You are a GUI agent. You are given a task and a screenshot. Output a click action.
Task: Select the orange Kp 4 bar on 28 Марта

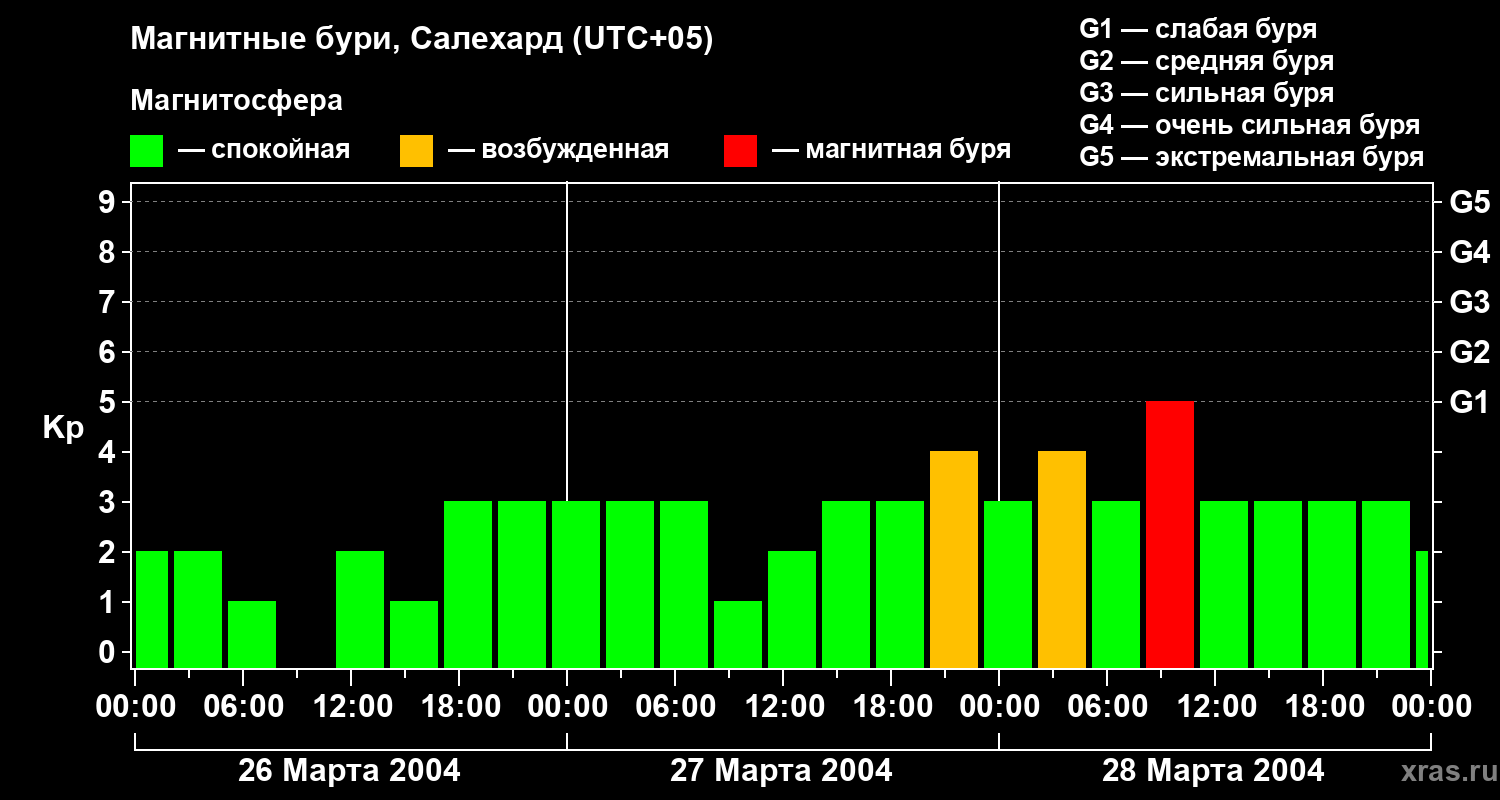1062,560
